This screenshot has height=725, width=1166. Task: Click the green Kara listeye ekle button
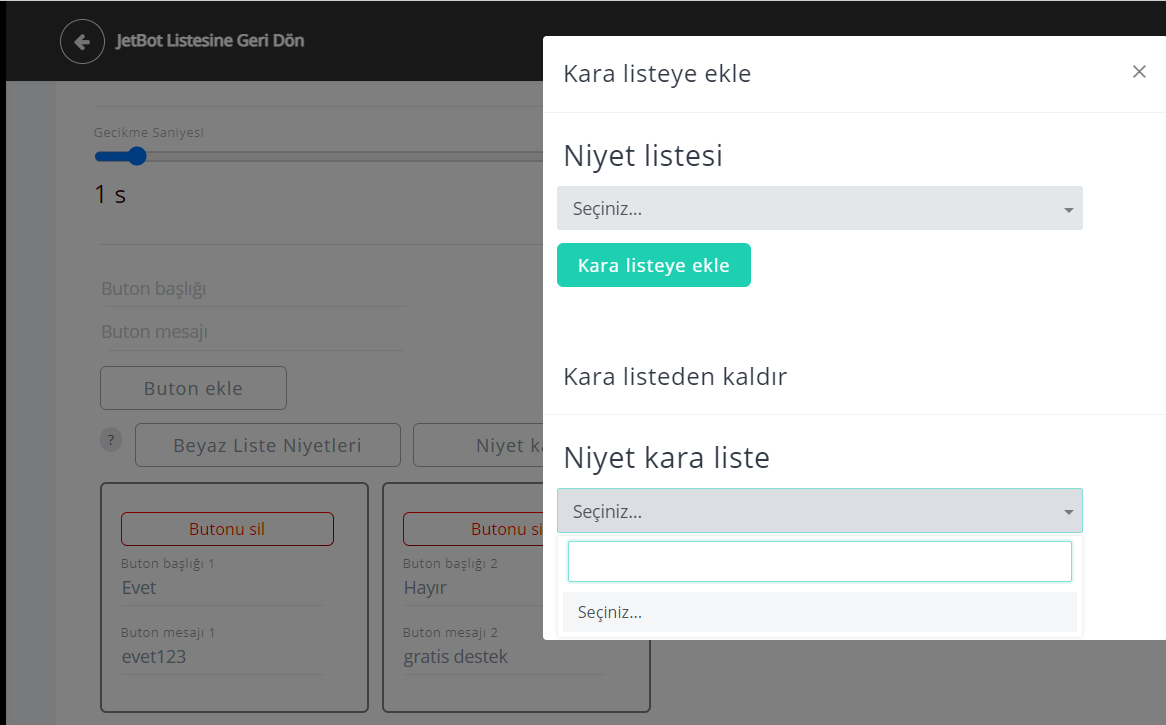point(654,265)
